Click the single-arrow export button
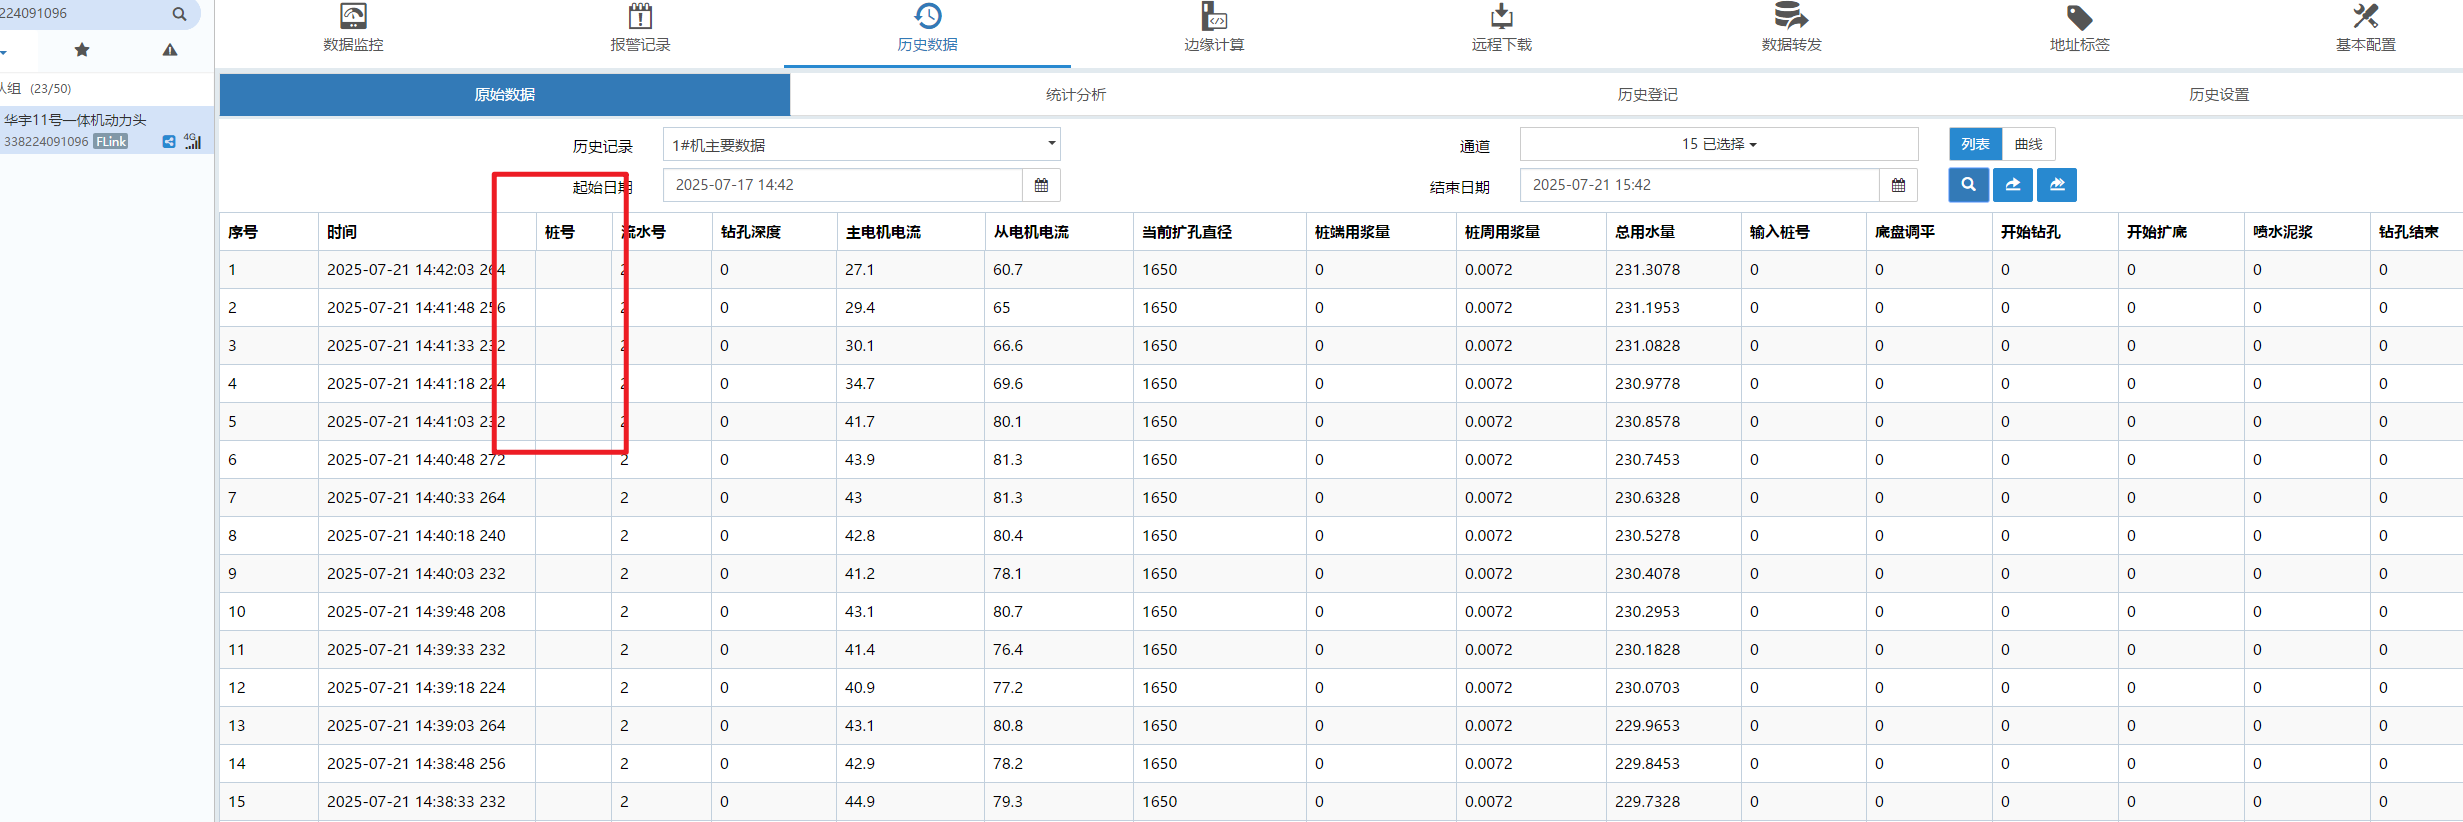Viewport: 2463px width, 822px height. pyautogui.click(x=2013, y=185)
